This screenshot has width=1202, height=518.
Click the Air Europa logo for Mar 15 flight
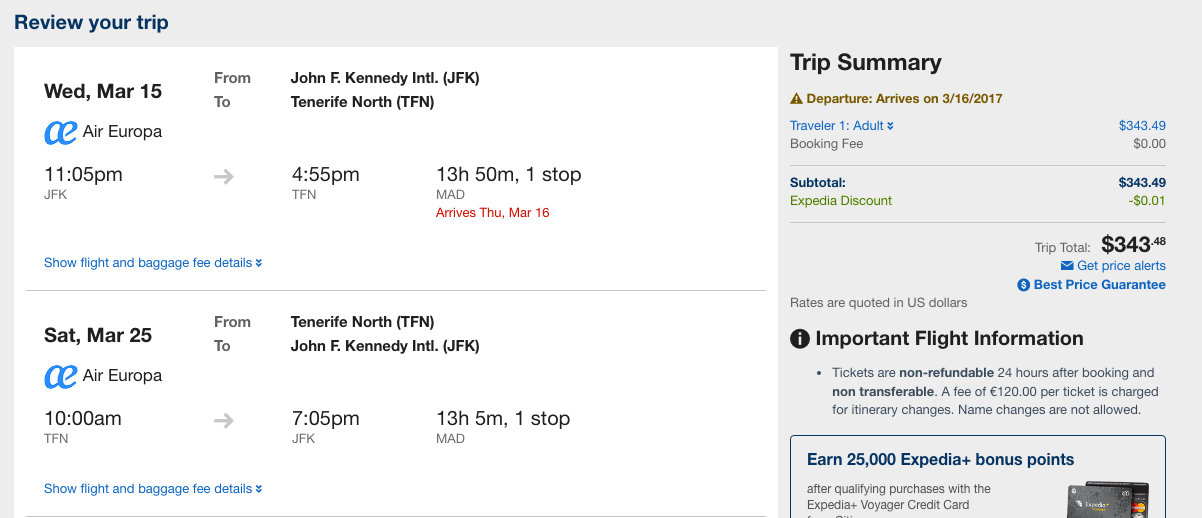[x=61, y=132]
